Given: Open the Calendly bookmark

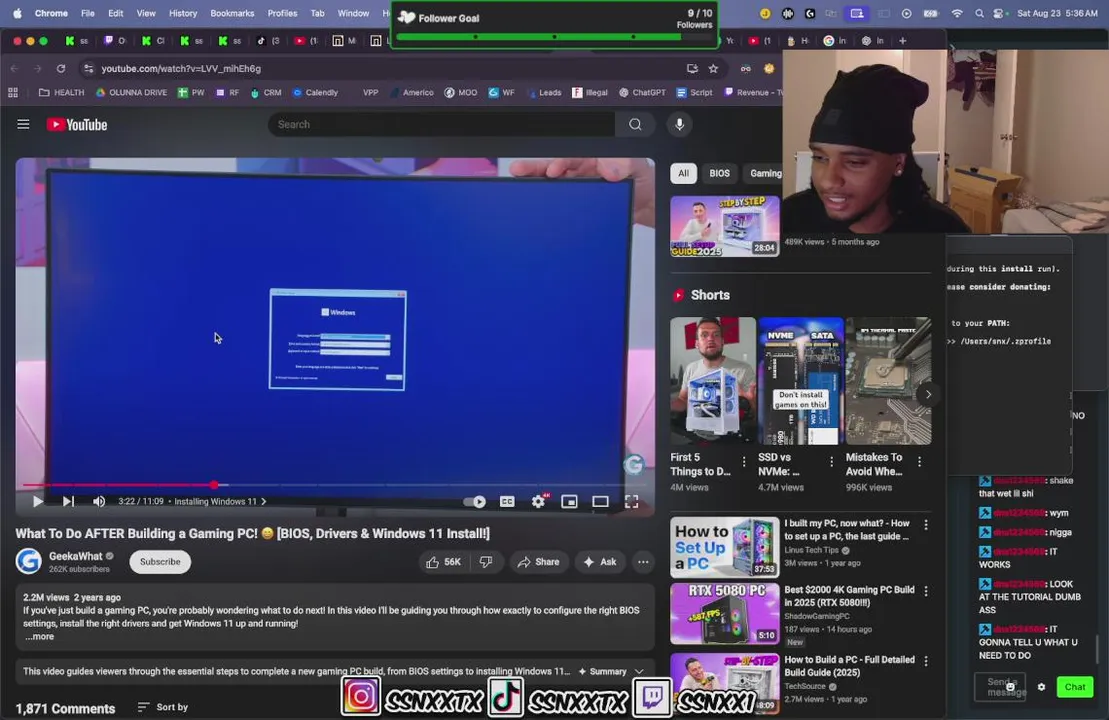Looking at the screenshot, I should 315,93.
